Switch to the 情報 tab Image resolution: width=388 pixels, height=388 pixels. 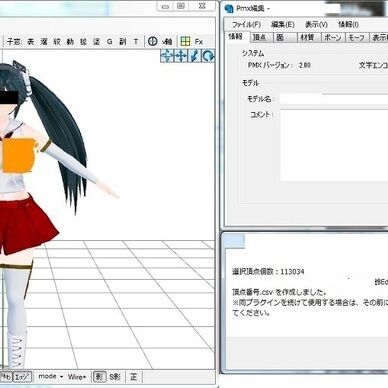pos(236,37)
